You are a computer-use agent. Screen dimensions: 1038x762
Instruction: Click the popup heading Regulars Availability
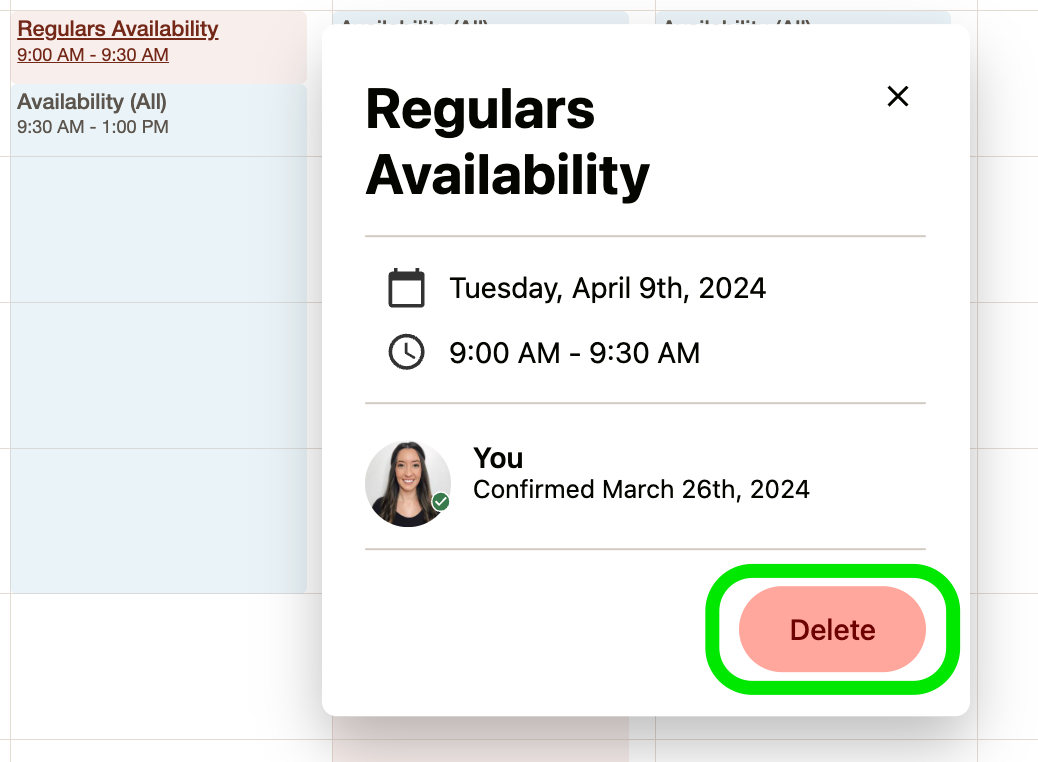point(508,142)
